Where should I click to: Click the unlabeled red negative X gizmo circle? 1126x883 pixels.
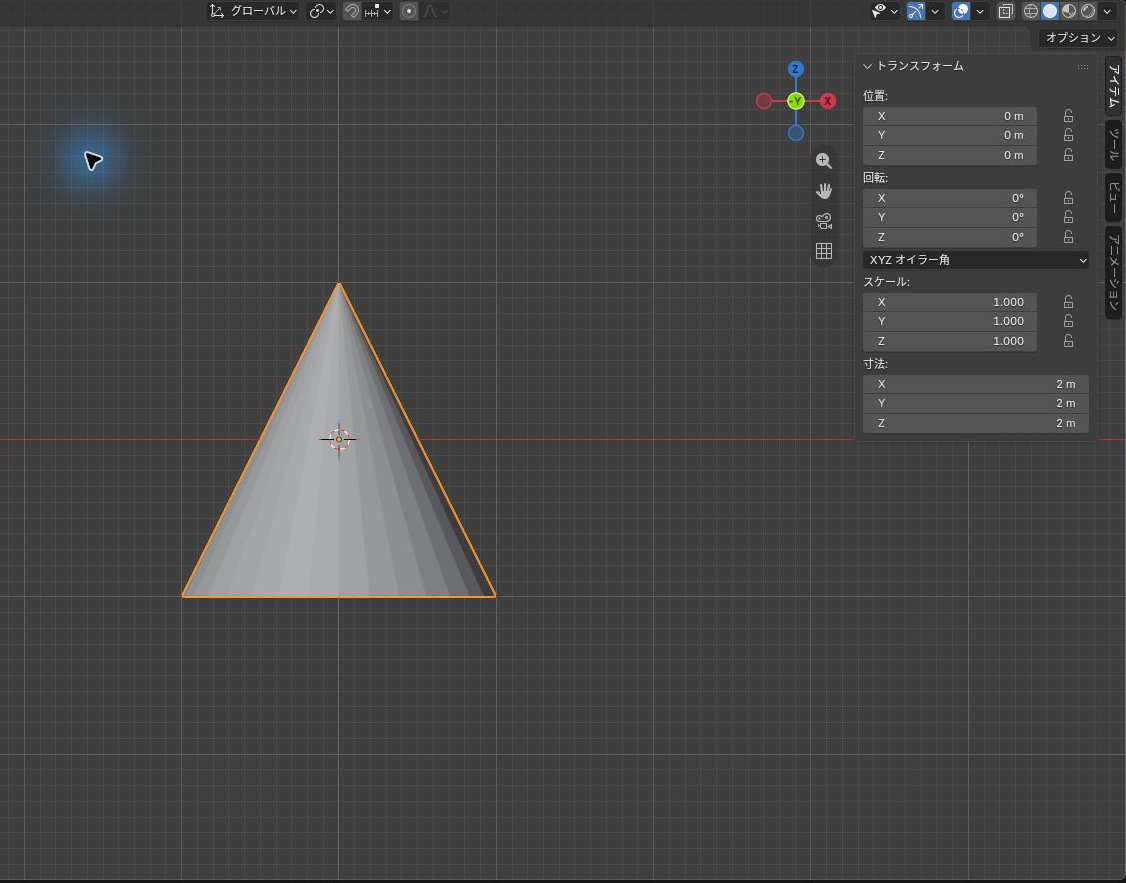coord(764,101)
